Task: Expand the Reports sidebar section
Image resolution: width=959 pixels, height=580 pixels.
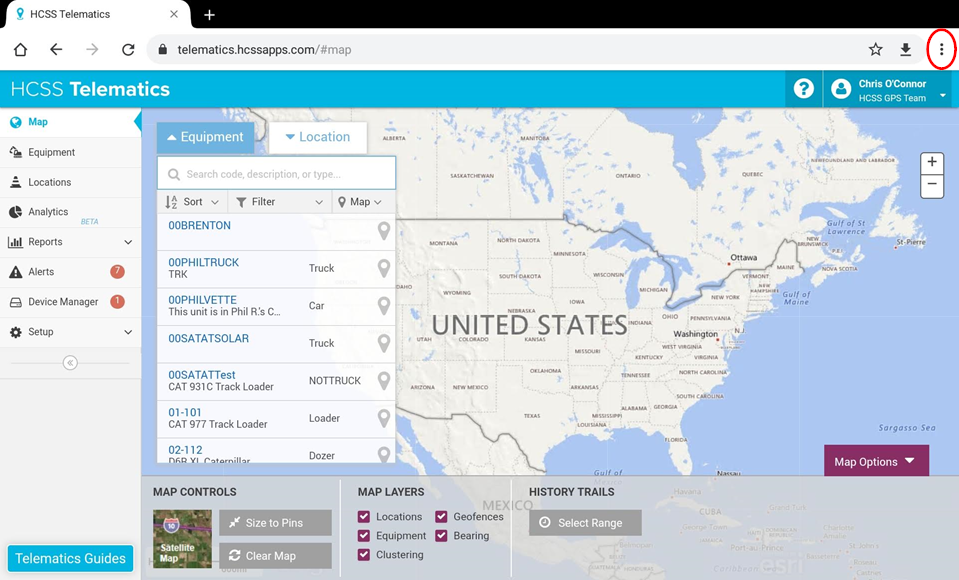Action: (x=47, y=241)
